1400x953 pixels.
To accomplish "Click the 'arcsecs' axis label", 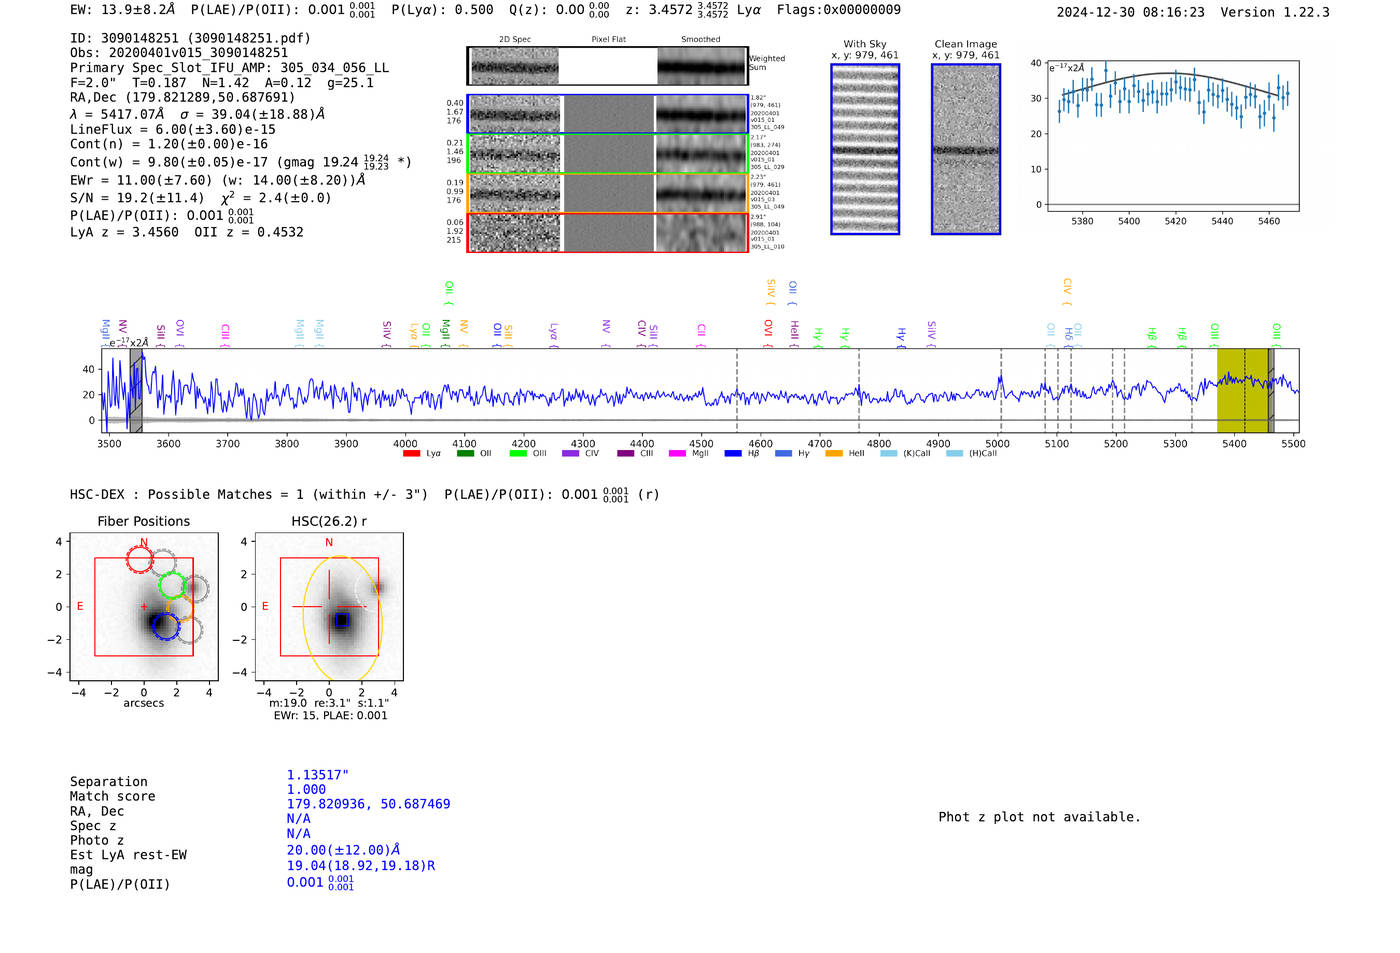I will point(144,704).
